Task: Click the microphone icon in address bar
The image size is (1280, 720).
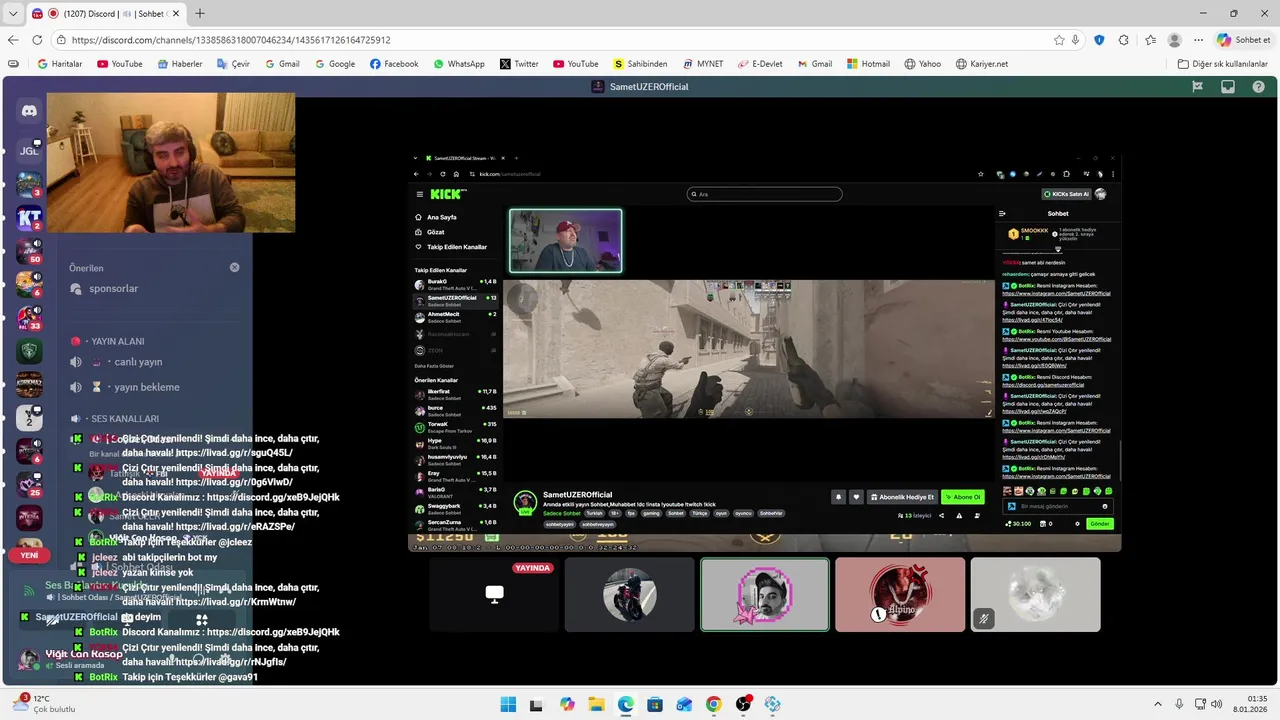Action: (x=1076, y=40)
